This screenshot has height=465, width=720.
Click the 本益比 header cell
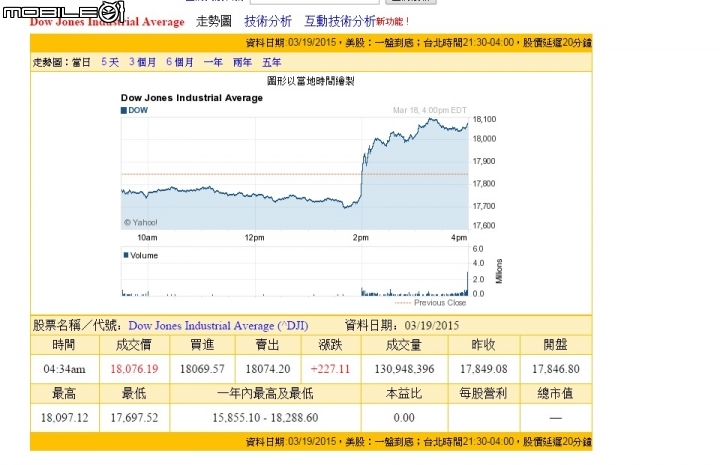[404, 393]
